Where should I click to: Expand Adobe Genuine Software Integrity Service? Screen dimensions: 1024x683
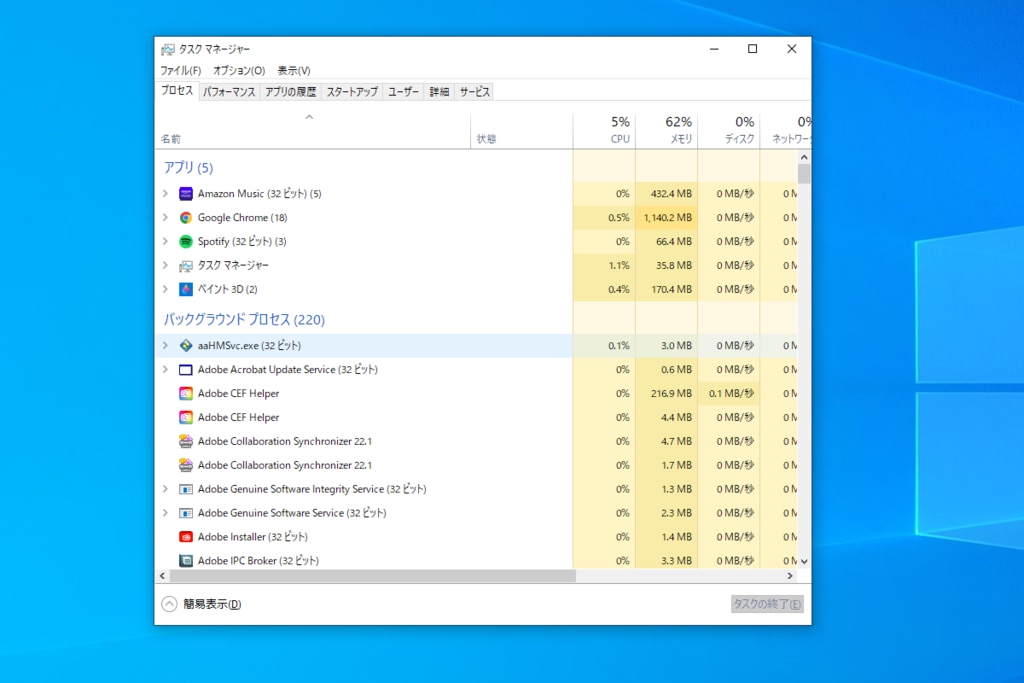point(165,489)
